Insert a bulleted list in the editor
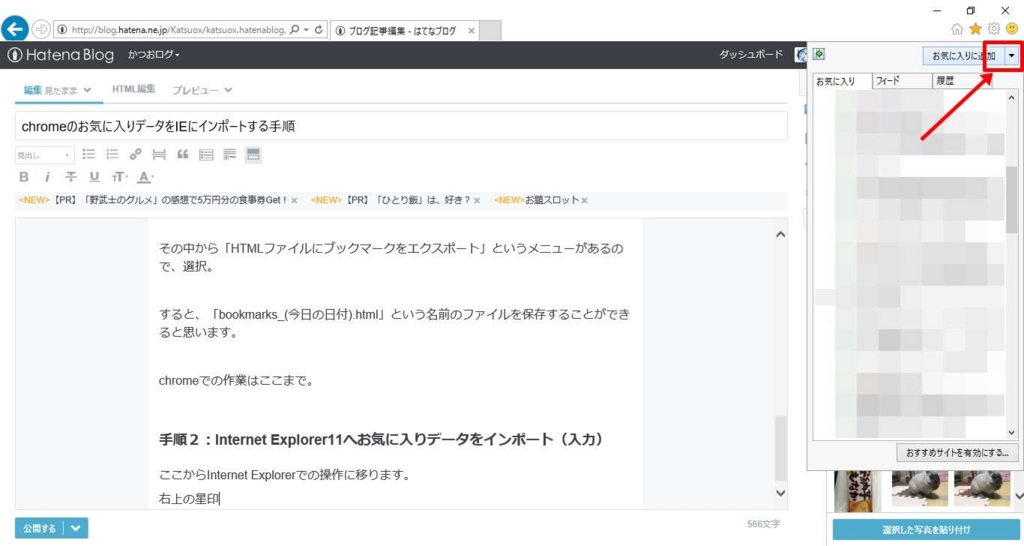1024x546 pixels. [x=89, y=154]
